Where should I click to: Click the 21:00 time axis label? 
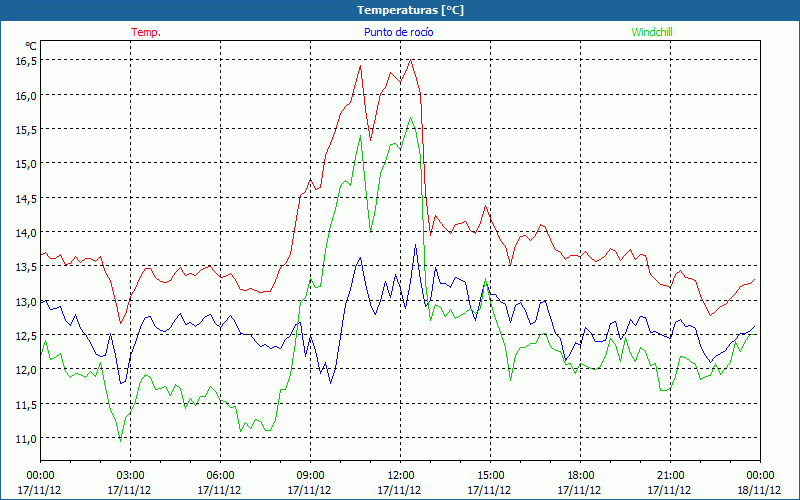coord(670,476)
